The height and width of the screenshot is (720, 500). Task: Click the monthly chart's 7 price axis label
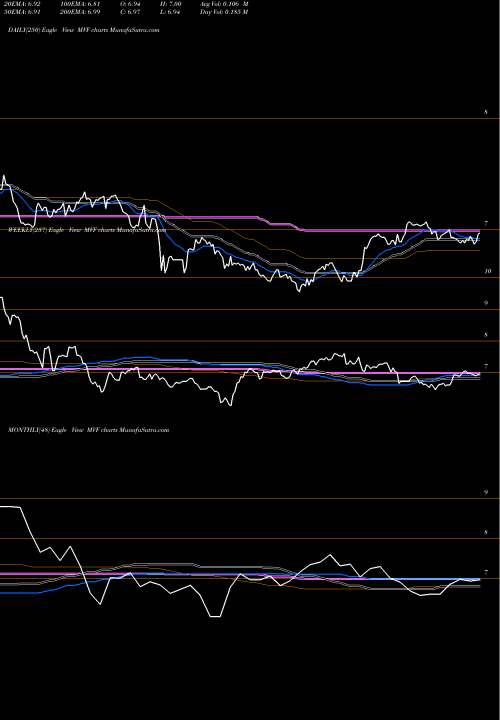pos(486,573)
